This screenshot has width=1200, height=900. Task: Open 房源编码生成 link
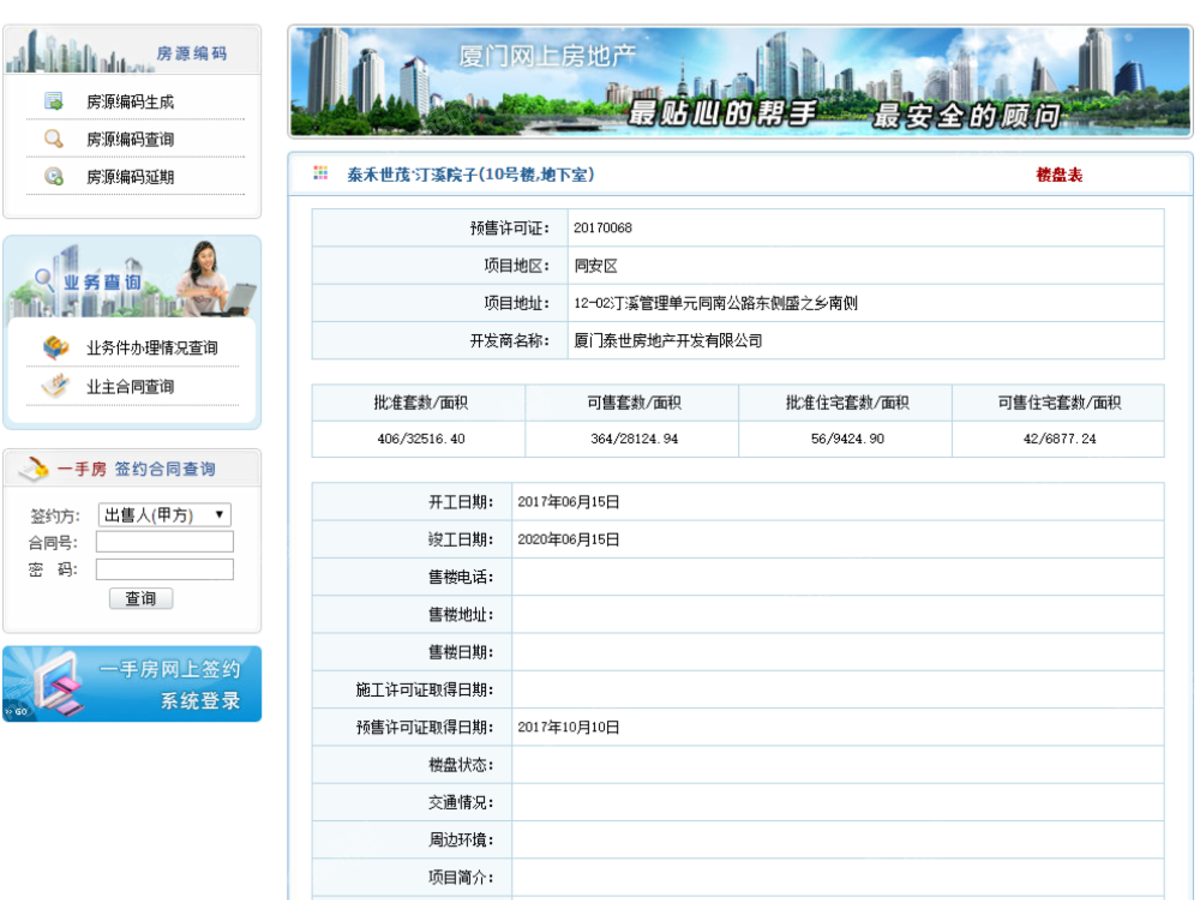point(130,102)
